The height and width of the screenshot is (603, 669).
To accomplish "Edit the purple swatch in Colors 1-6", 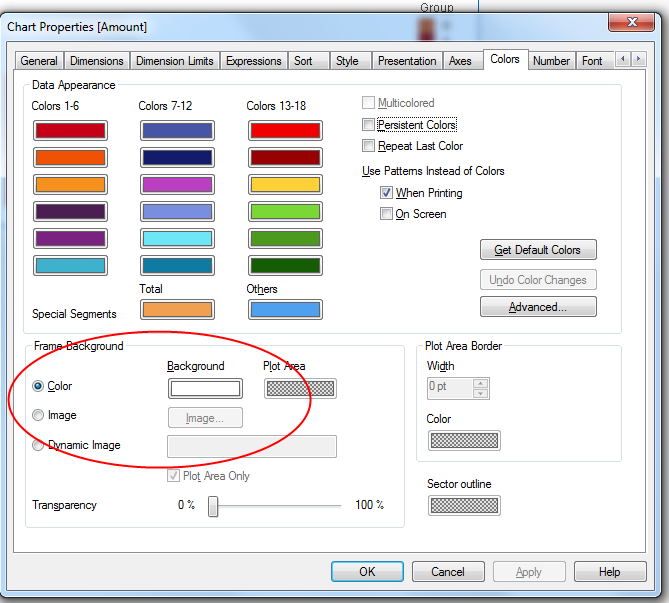I will point(70,239).
